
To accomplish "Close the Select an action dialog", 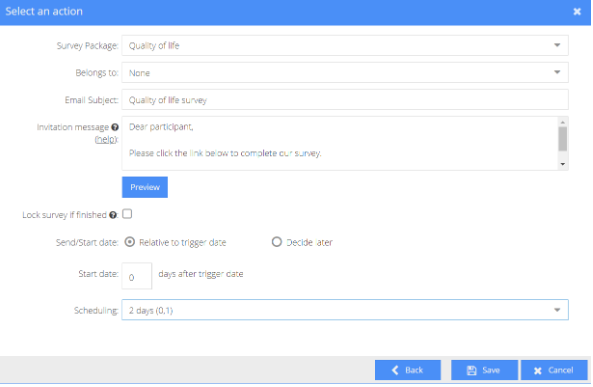I will [x=577, y=12].
